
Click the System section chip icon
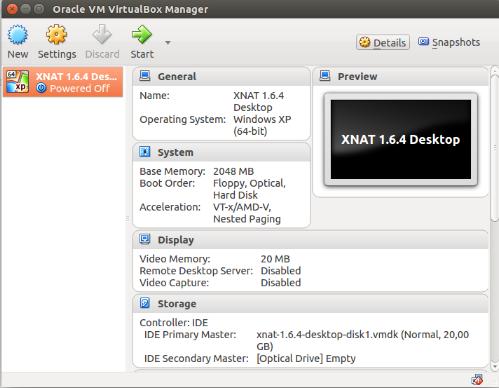click(x=145, y=152)
